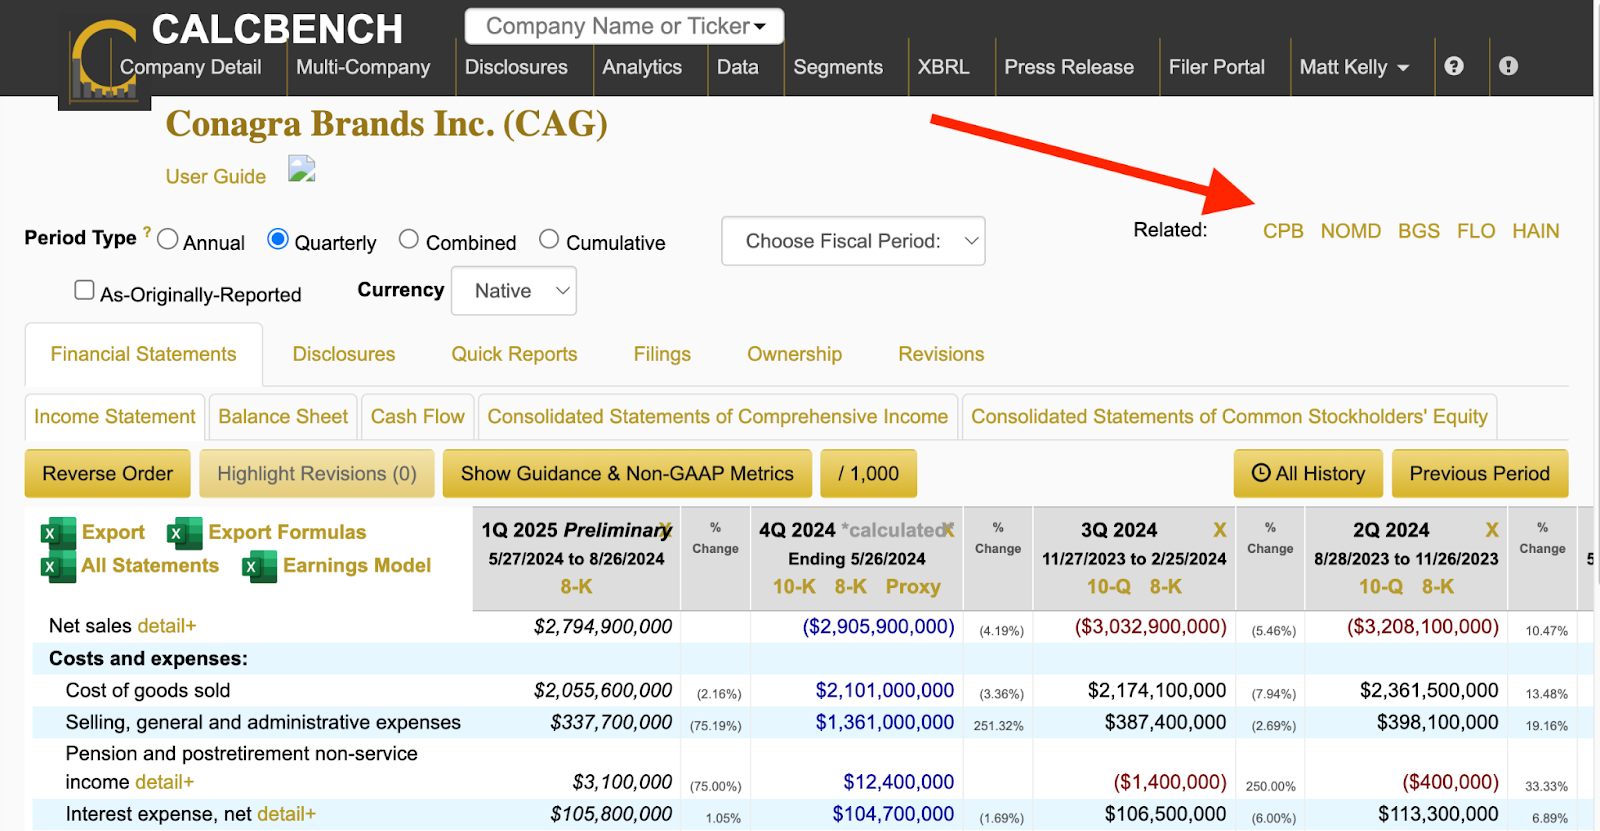The height and width of the screenshot is (831, 1600).
Task: Click the Previous Period button
Action: click(x=1480, y=474)
